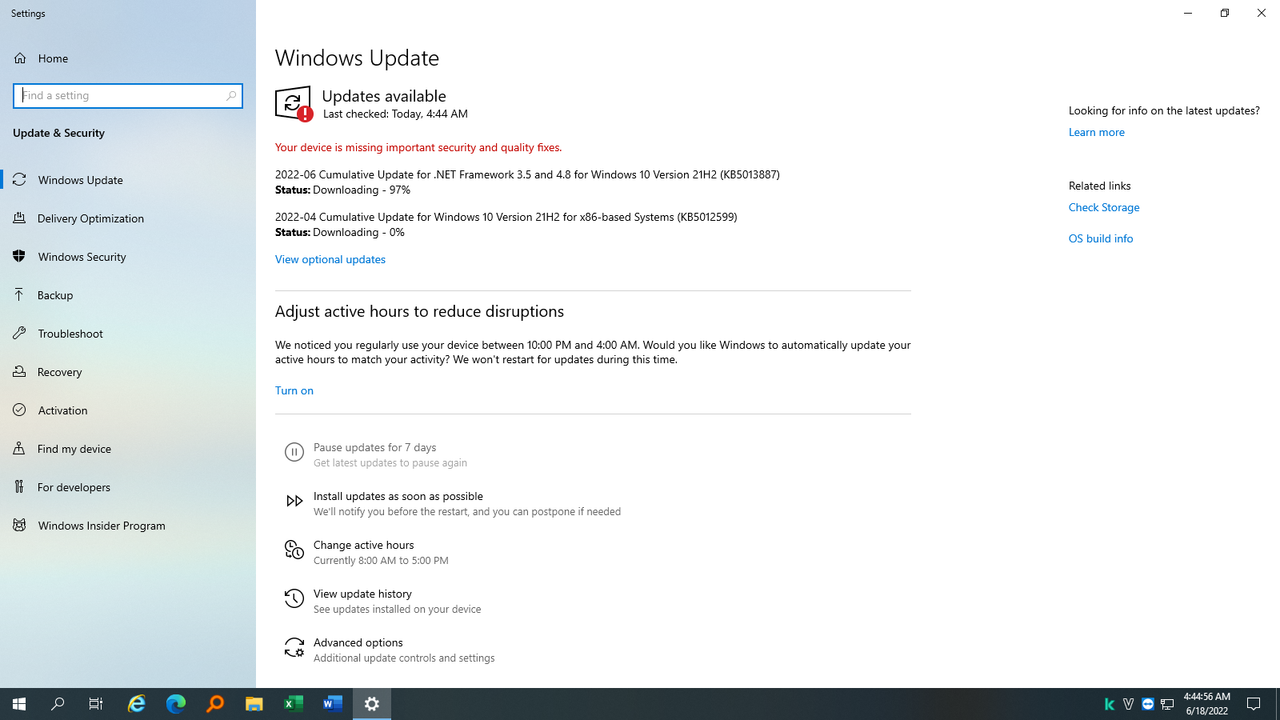Click the missing security fixes warning text
The image size is (1280, 720).
pyautogui.click(x=418, y=148)
